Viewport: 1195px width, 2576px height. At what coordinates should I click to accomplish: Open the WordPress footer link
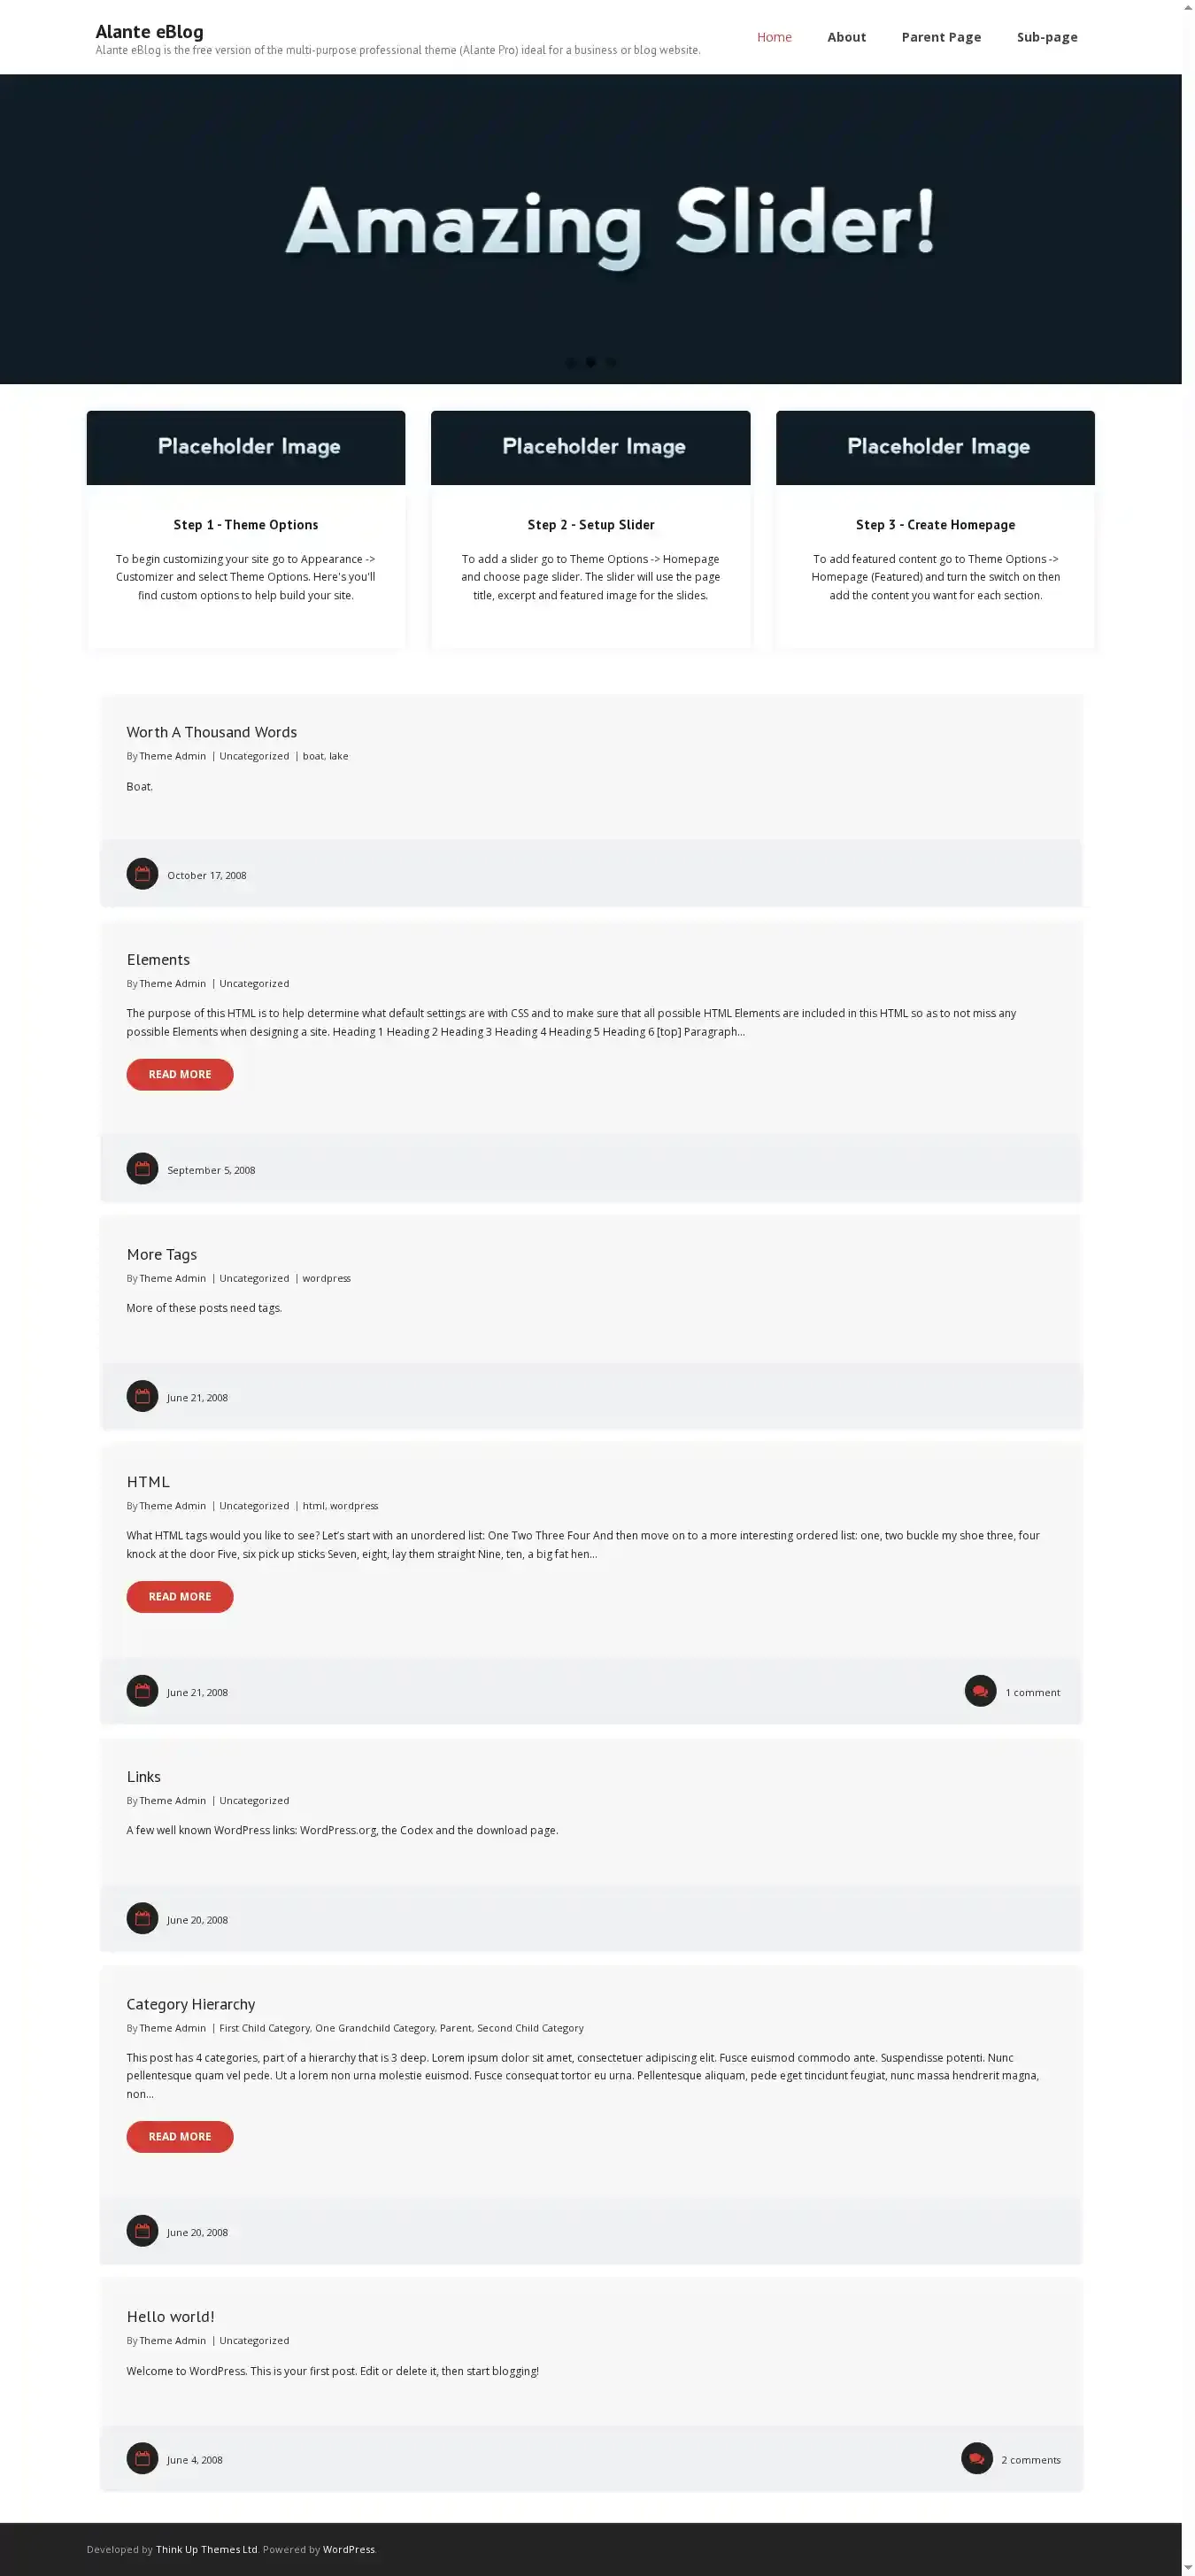coord(349,2549)
